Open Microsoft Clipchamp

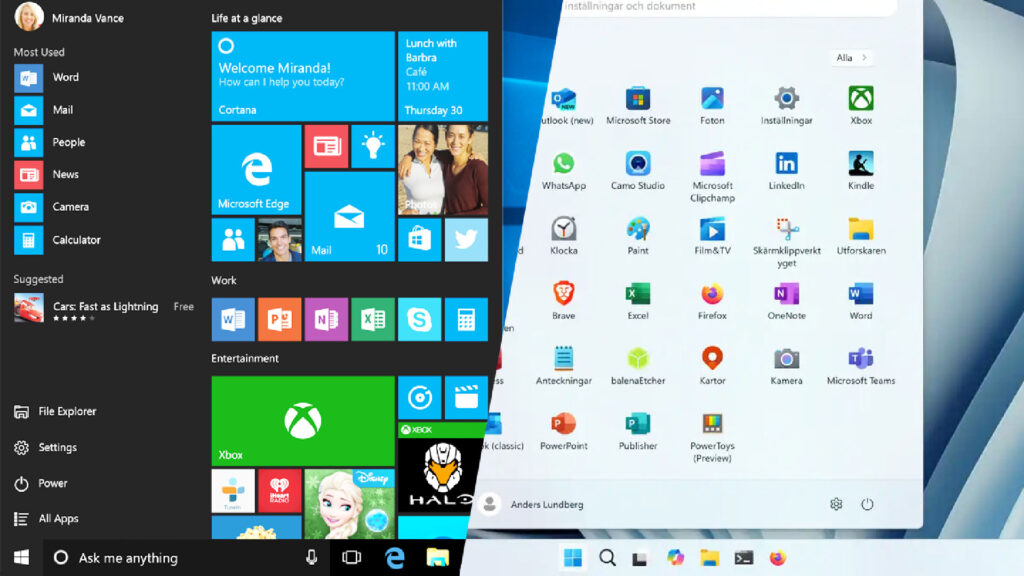712,177
